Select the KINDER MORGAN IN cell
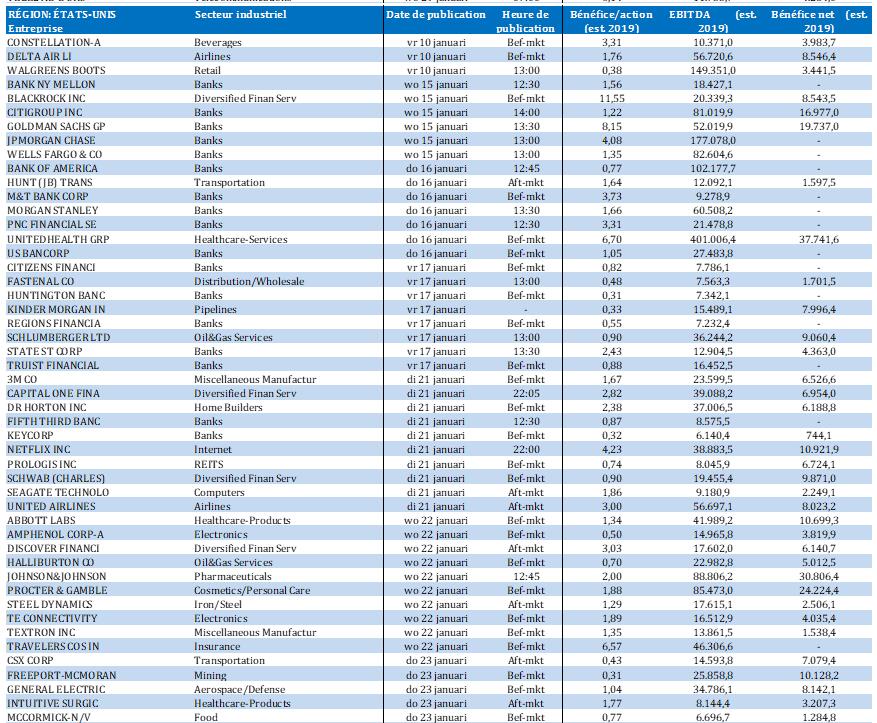The width and height of the screenshot is (877, 723). coord(56,309)
